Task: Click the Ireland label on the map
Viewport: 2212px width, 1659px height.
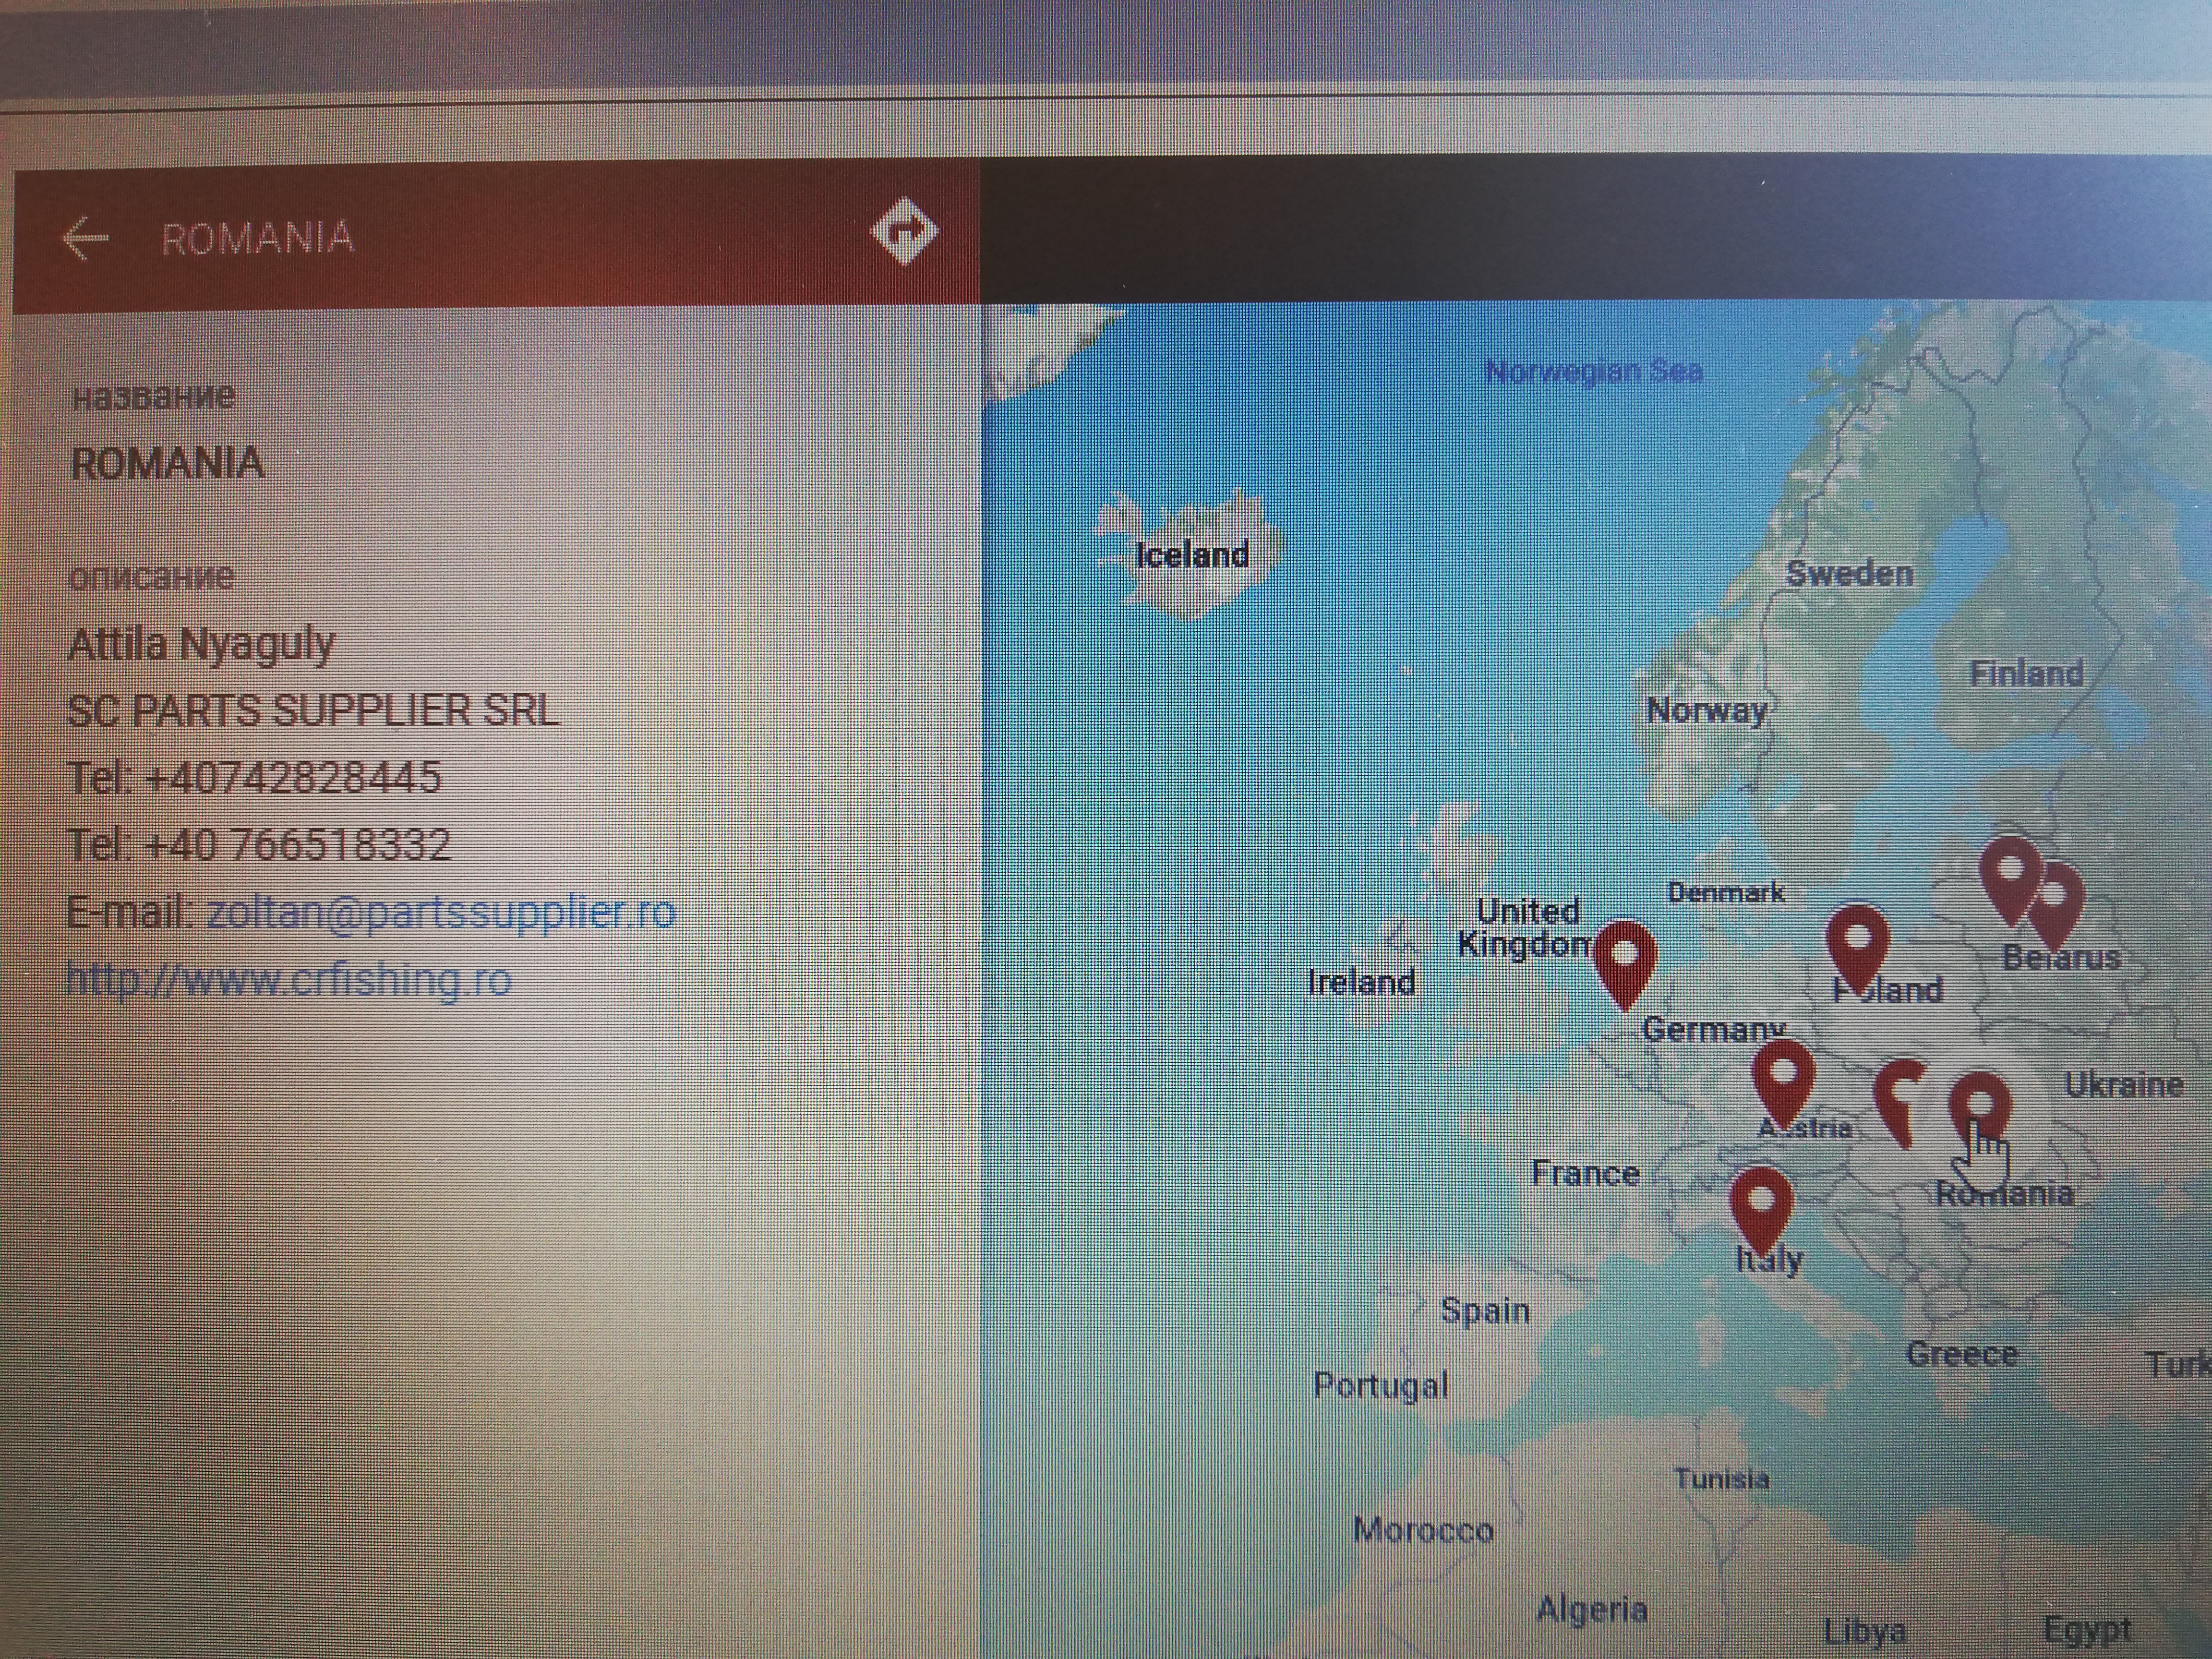Action: point(1362,982)
